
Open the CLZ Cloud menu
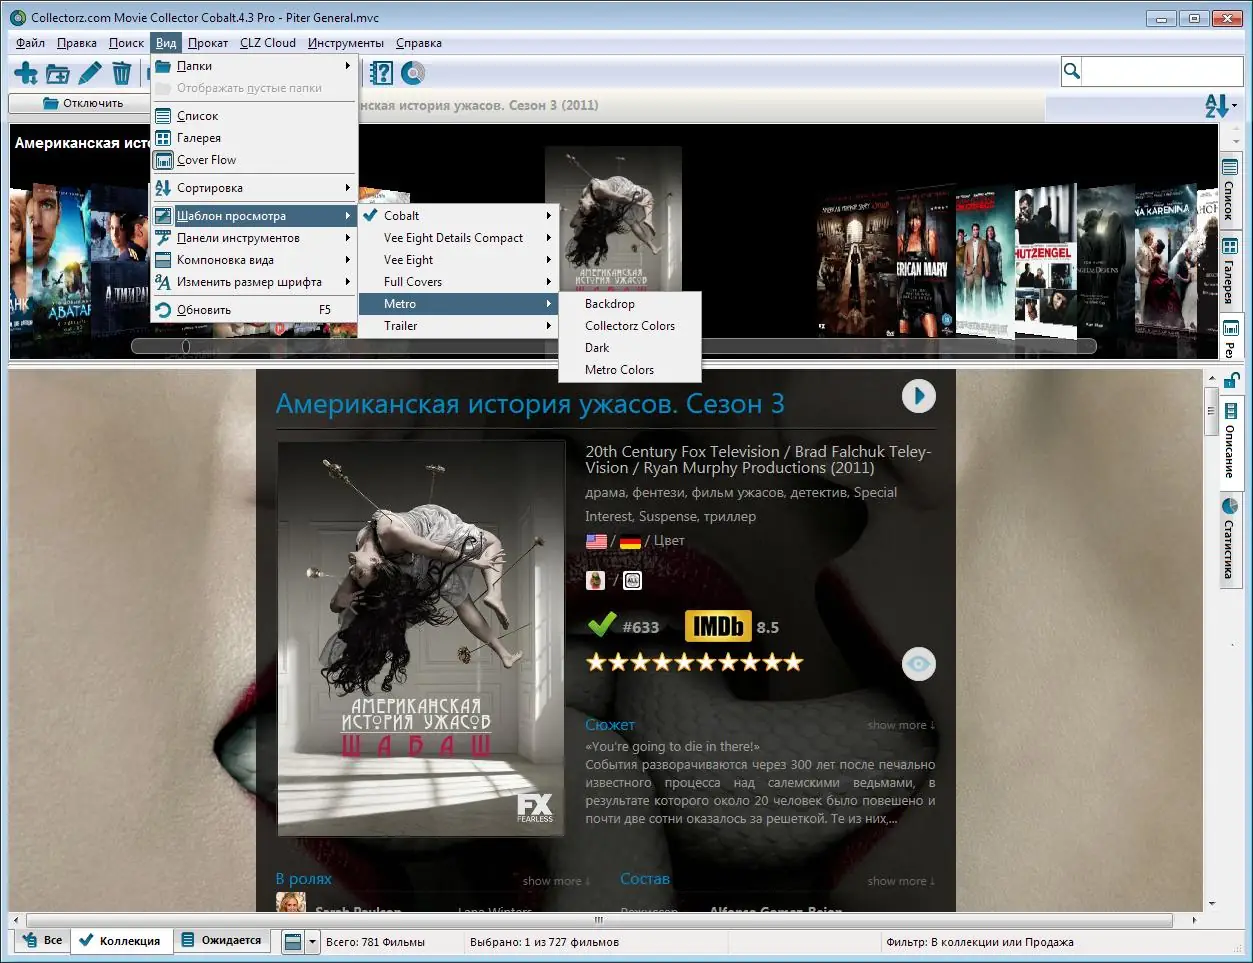coord(268,43)
